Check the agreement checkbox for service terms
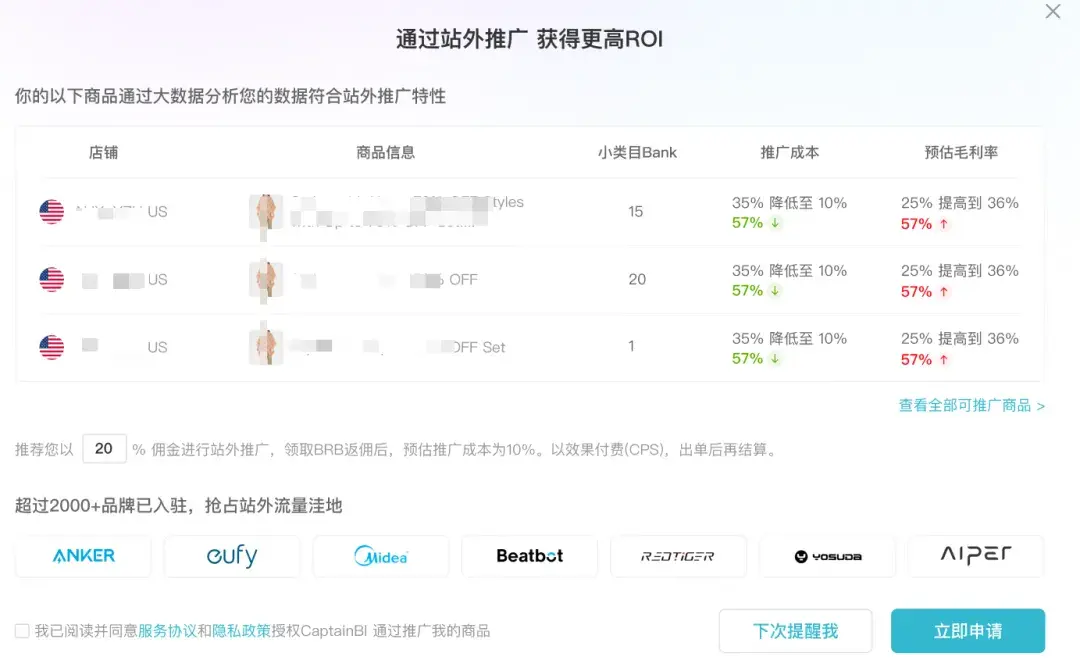 [22, 631]
